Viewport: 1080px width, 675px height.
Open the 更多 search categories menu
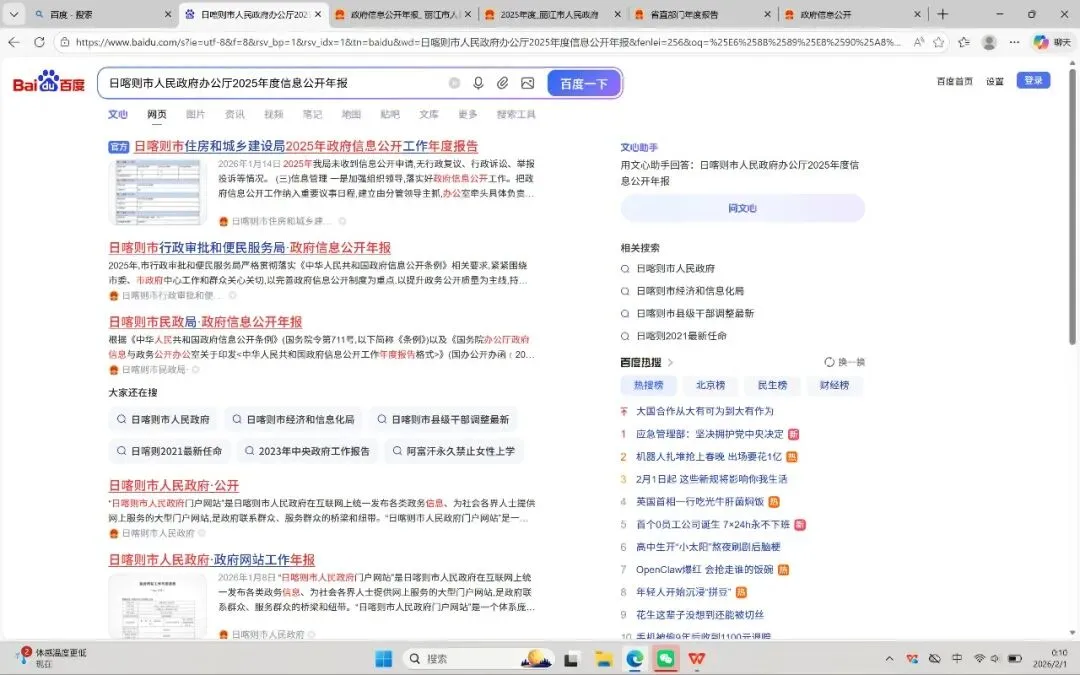coord(468,114)
